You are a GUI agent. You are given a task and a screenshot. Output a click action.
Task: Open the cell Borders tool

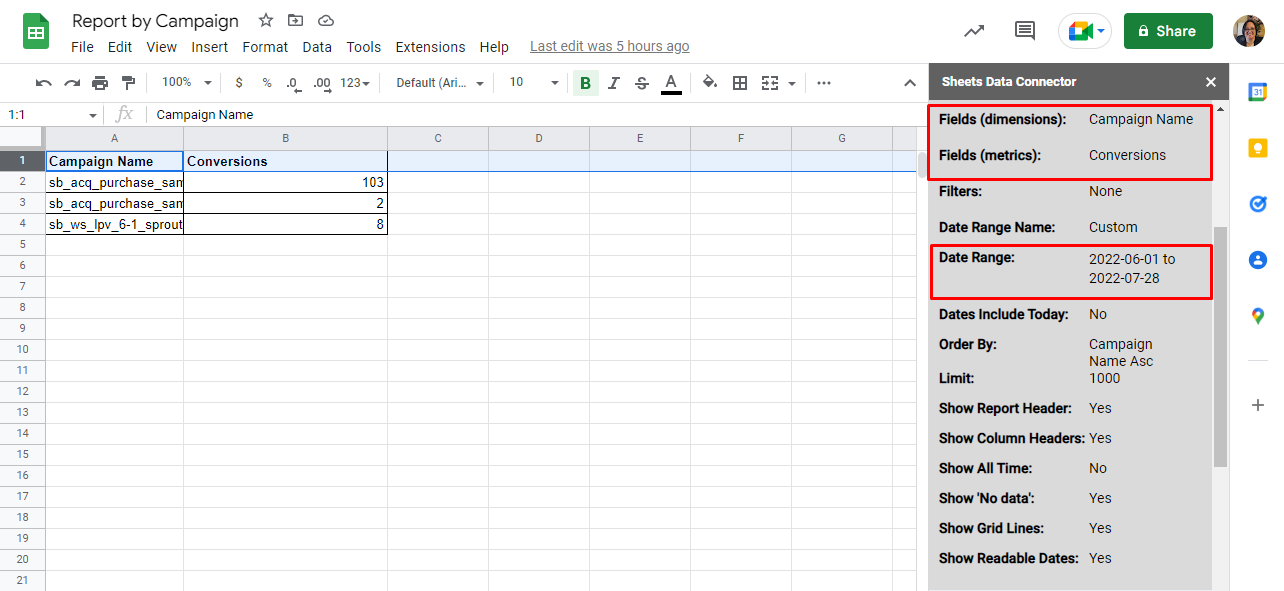click(x=740, y=83)
